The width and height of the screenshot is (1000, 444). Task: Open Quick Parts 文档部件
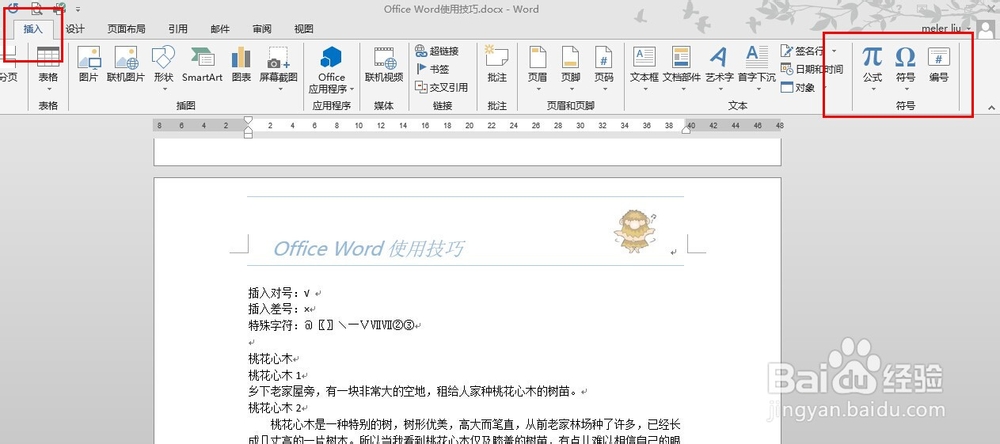coord(682,65)
